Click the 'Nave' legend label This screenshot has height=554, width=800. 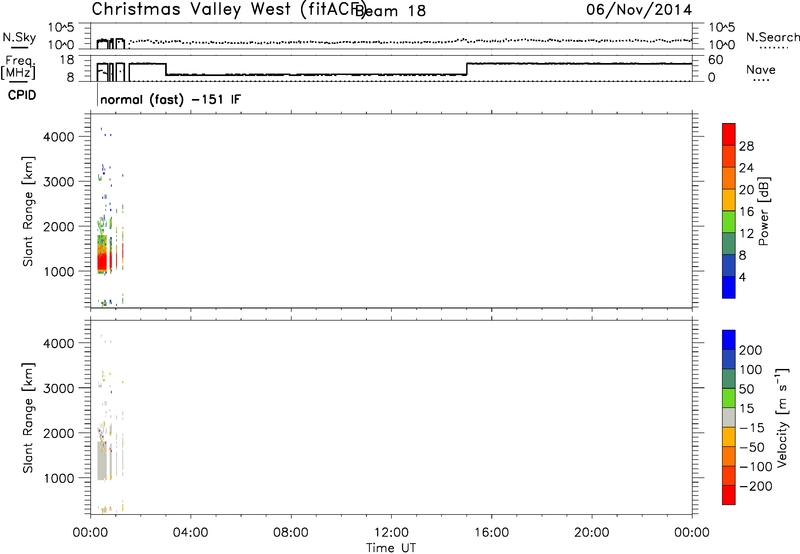click(x=761, y=70)
